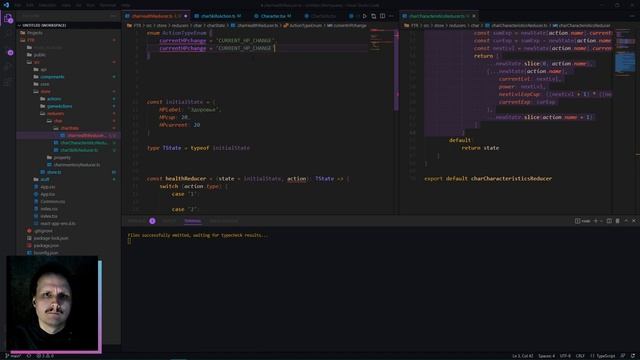
Task: Click the right editor minimap highlighted region
Action: pos(625,63)
